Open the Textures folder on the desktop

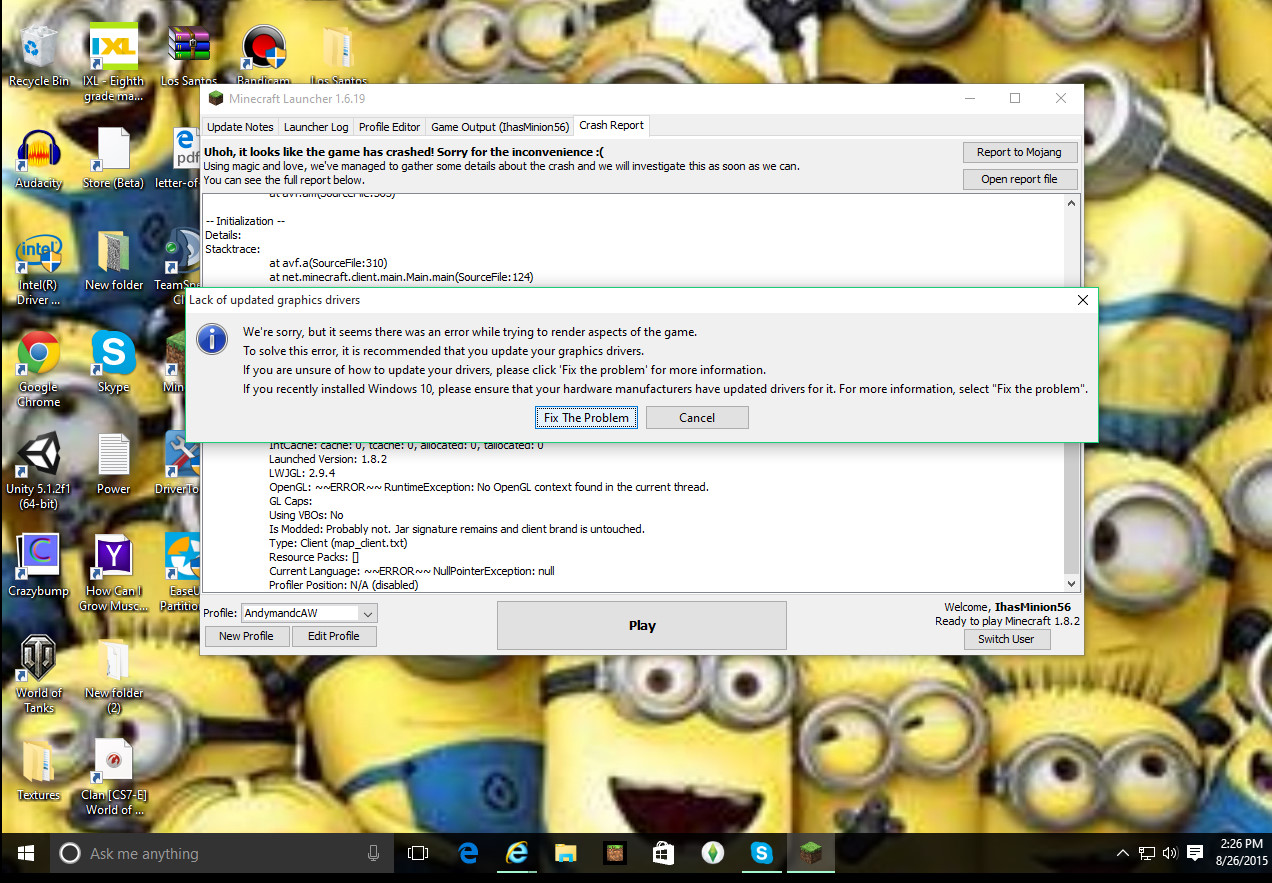pos(39,771)
